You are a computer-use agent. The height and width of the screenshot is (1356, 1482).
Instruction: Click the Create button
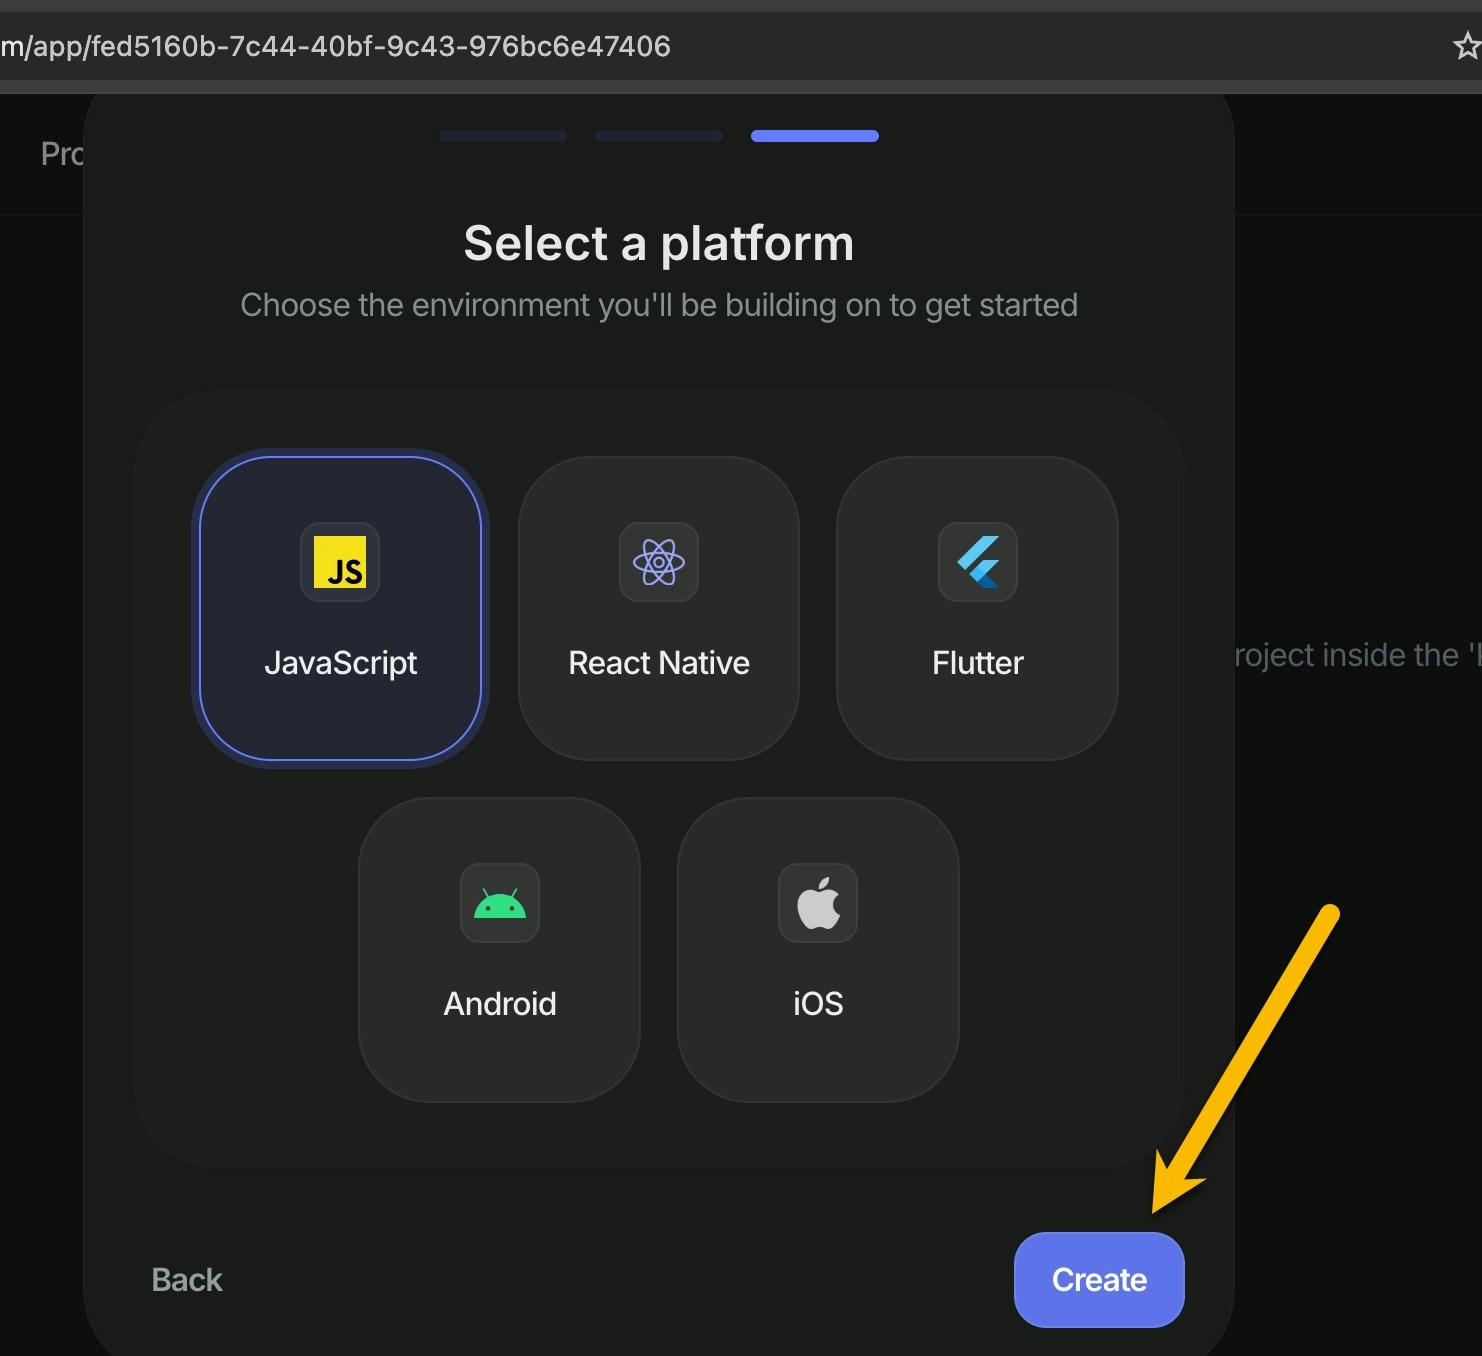pos(1099,1280)
